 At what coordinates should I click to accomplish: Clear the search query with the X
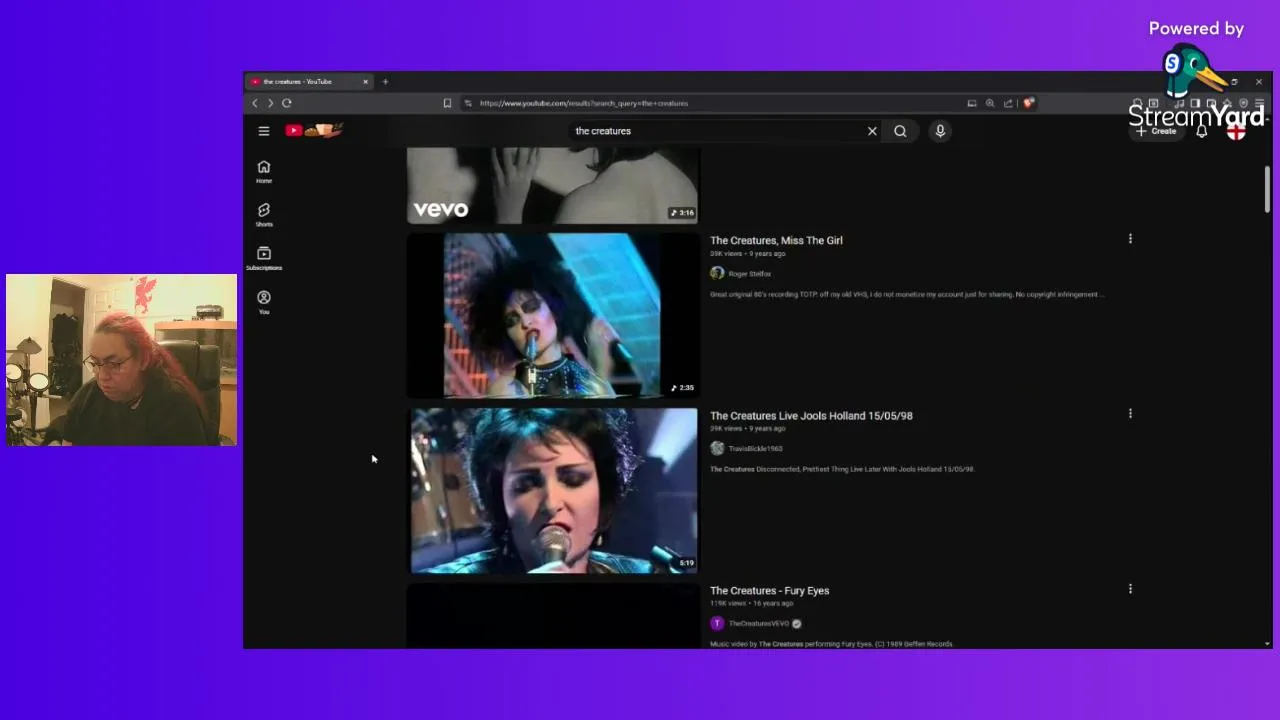(x=872, y=131)
